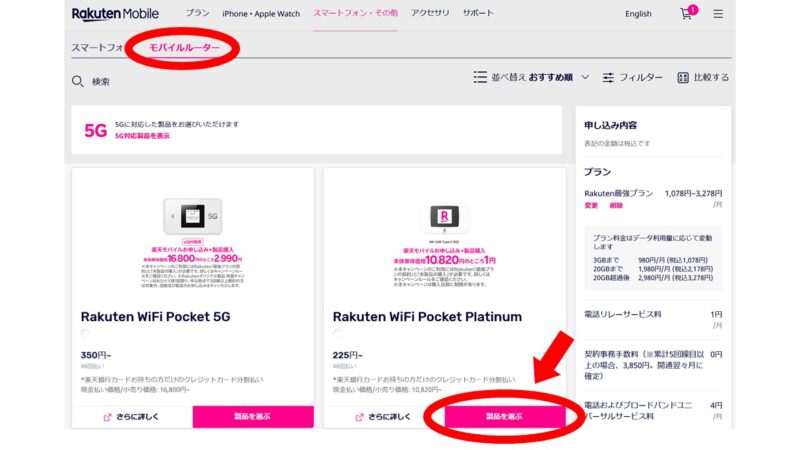Click the Rakuten WiFi Pocket 5G product image
The width and height of the screenshot is (800, 450).
coord(193,216)
